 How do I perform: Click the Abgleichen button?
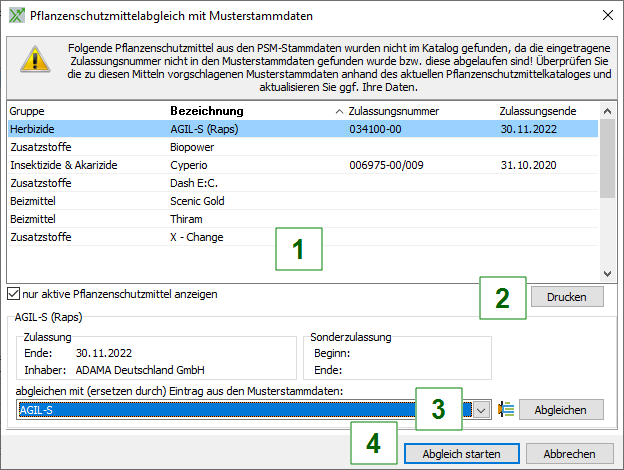(561, 410)
